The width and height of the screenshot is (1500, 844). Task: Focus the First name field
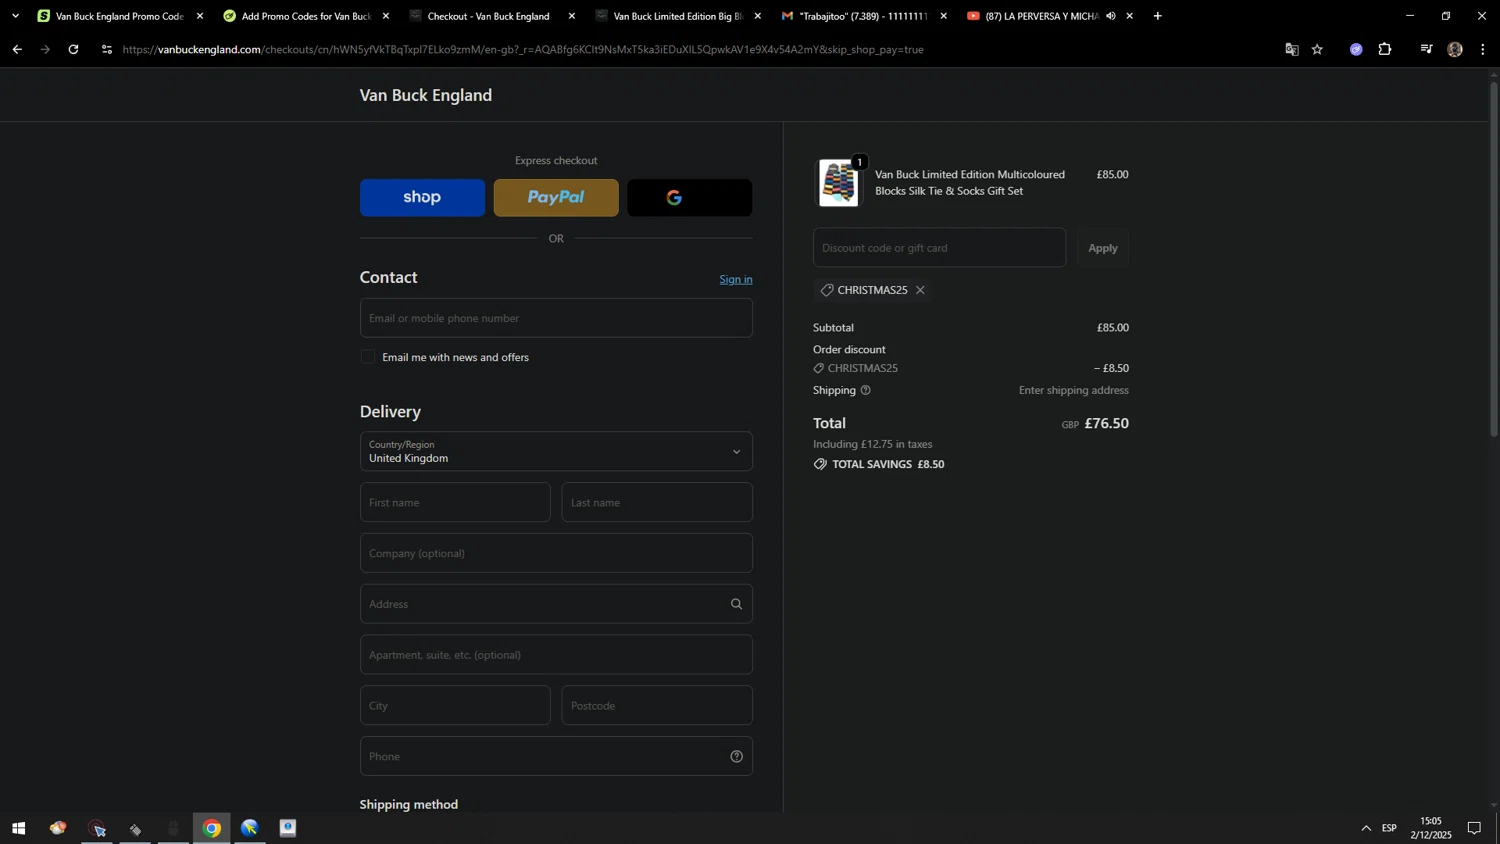(455, 502)
